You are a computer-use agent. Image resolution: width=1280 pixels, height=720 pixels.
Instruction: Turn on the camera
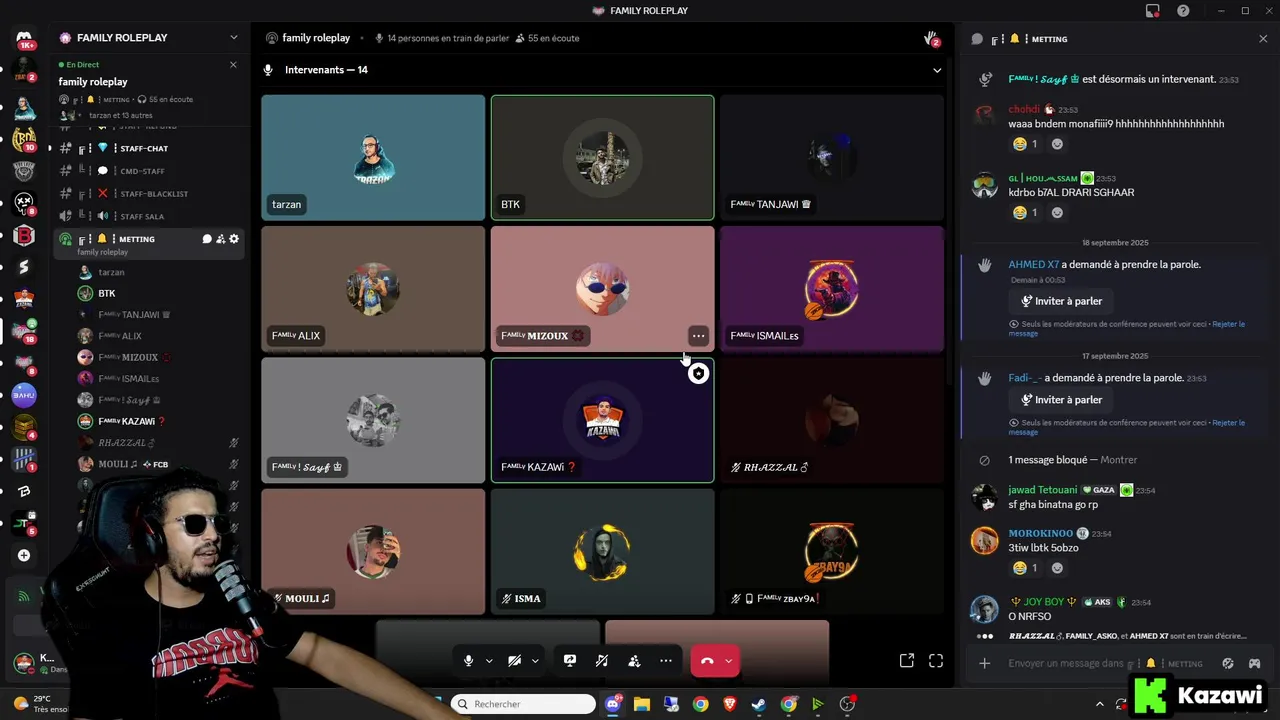pos(514,661)
